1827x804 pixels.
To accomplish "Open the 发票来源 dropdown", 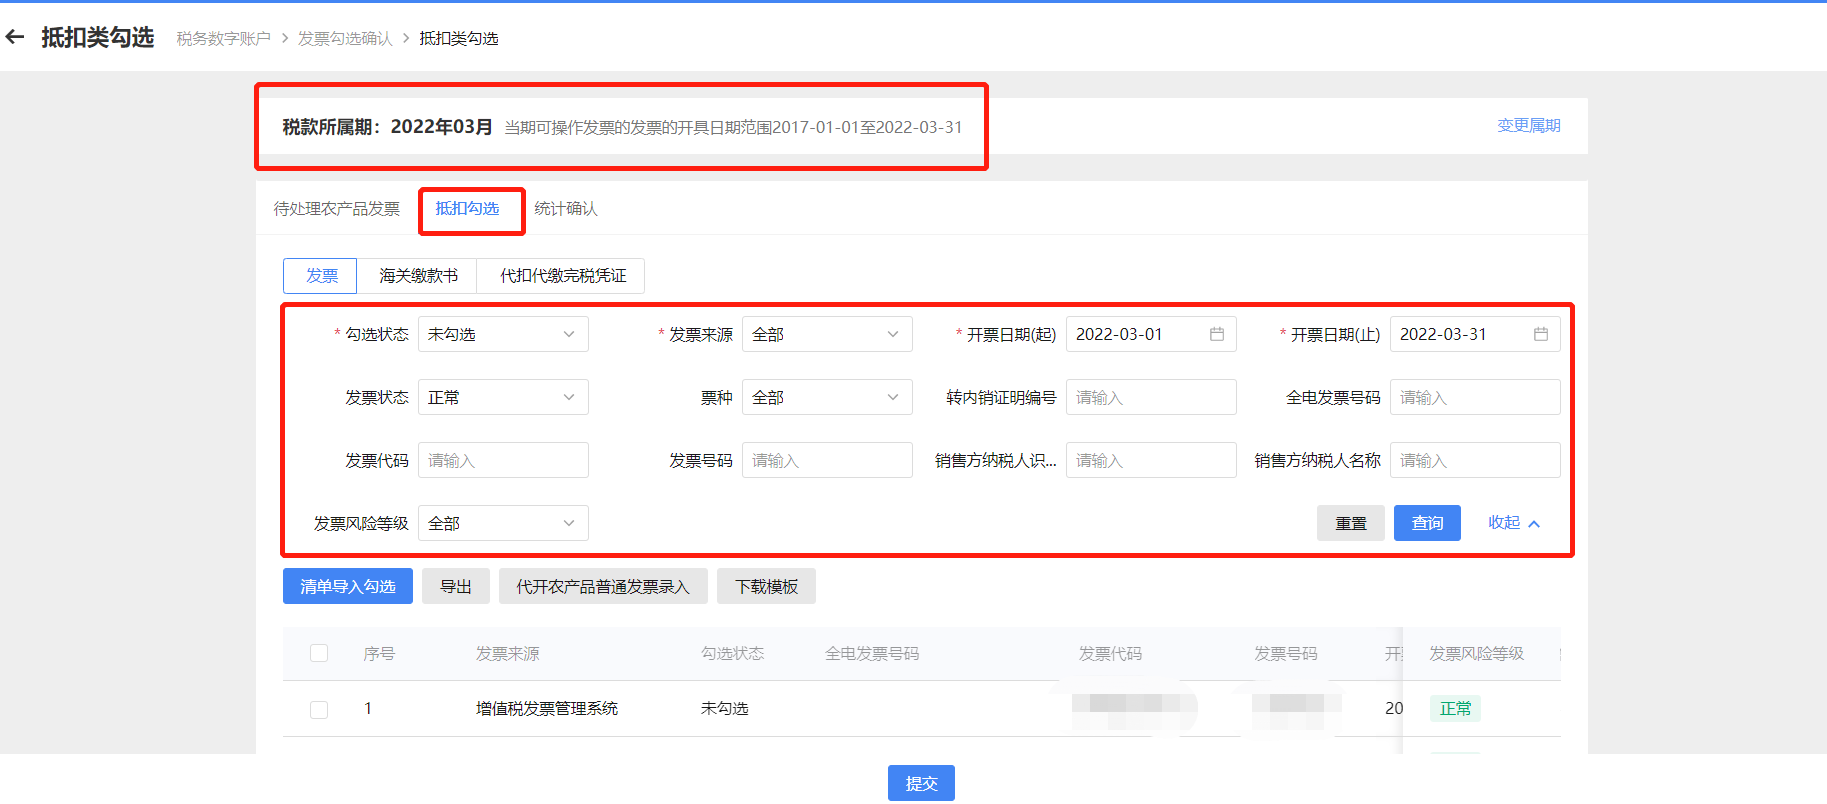I will (827, 334).
